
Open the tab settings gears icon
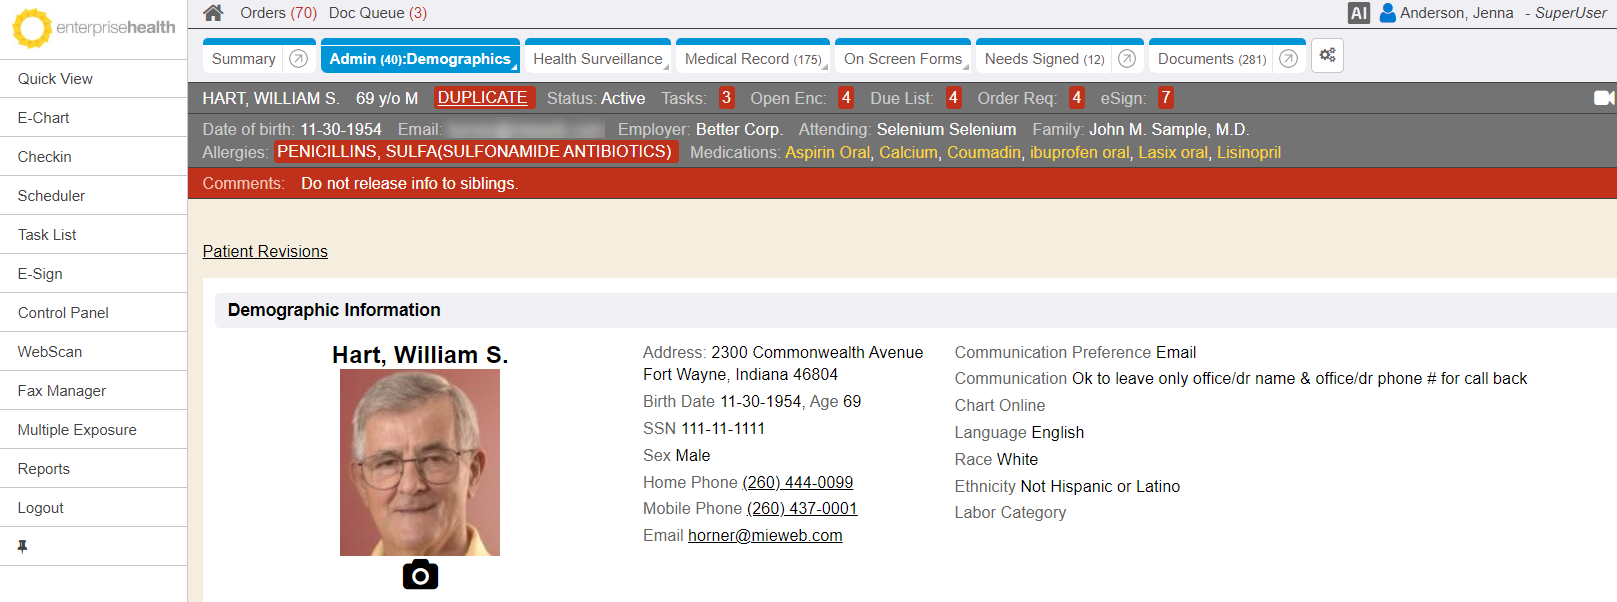pyautogui.click(x=1327, y=56)
